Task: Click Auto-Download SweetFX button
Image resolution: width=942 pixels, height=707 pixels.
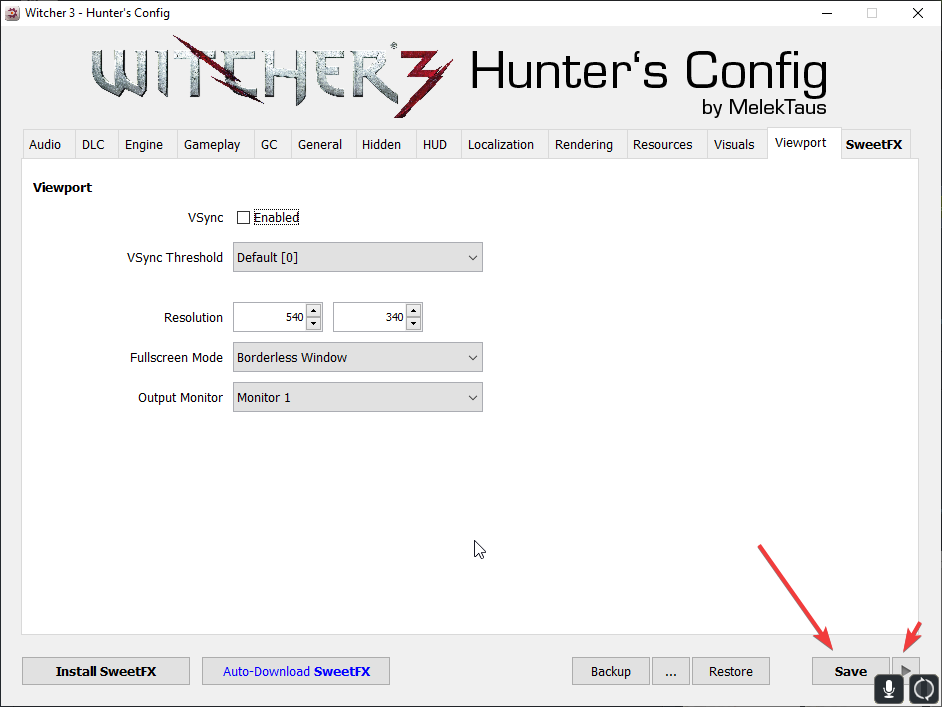Action: 296,671
